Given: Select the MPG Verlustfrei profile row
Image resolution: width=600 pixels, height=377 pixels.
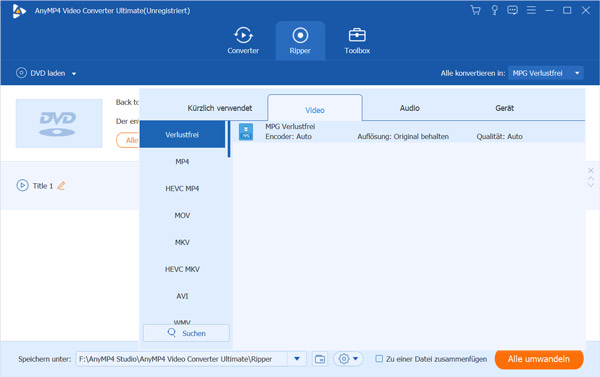Looking at the screenshot, I should click(x=409, y=131).
